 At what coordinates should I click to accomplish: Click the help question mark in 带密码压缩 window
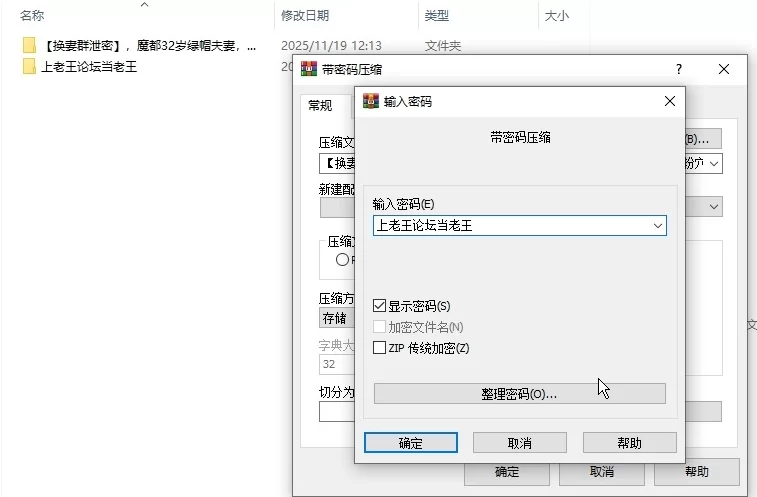tap(679, 69)
